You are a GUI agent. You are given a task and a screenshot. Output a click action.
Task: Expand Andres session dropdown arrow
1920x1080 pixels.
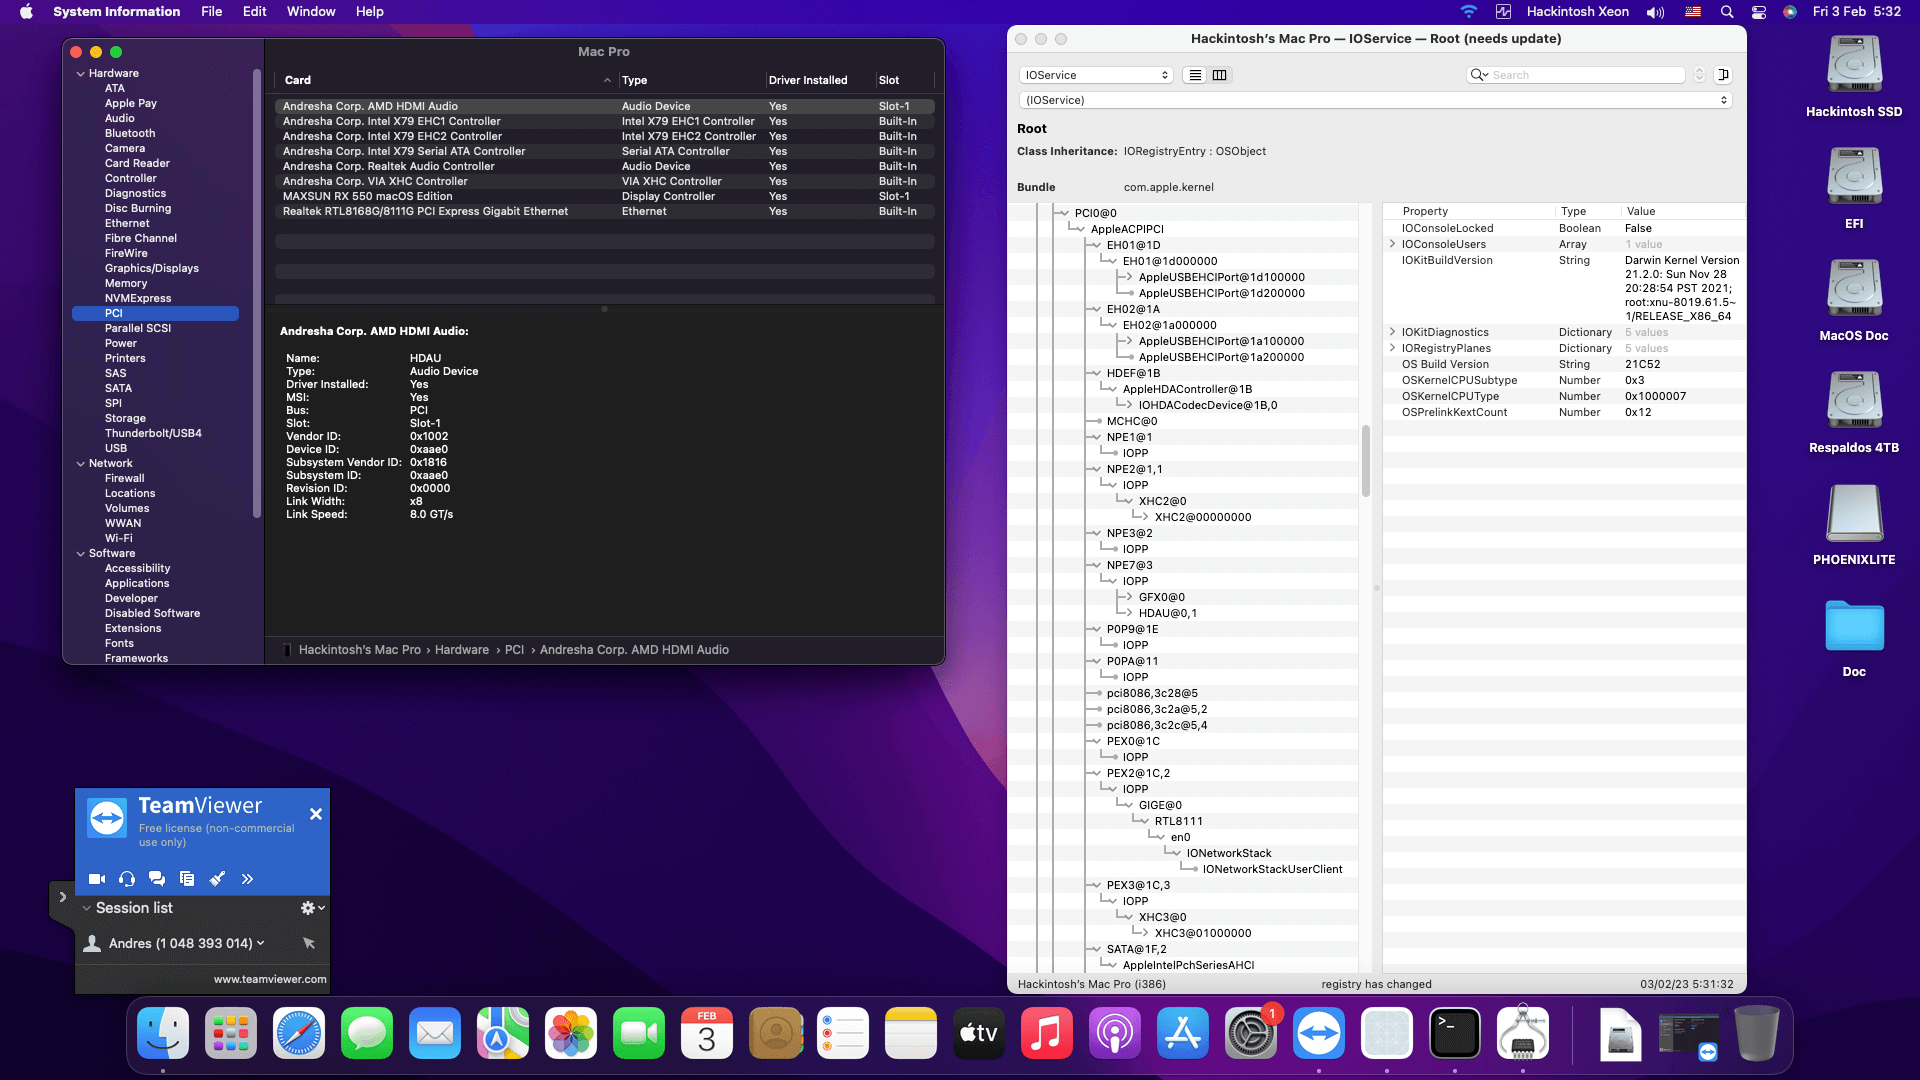click(261, 943)
